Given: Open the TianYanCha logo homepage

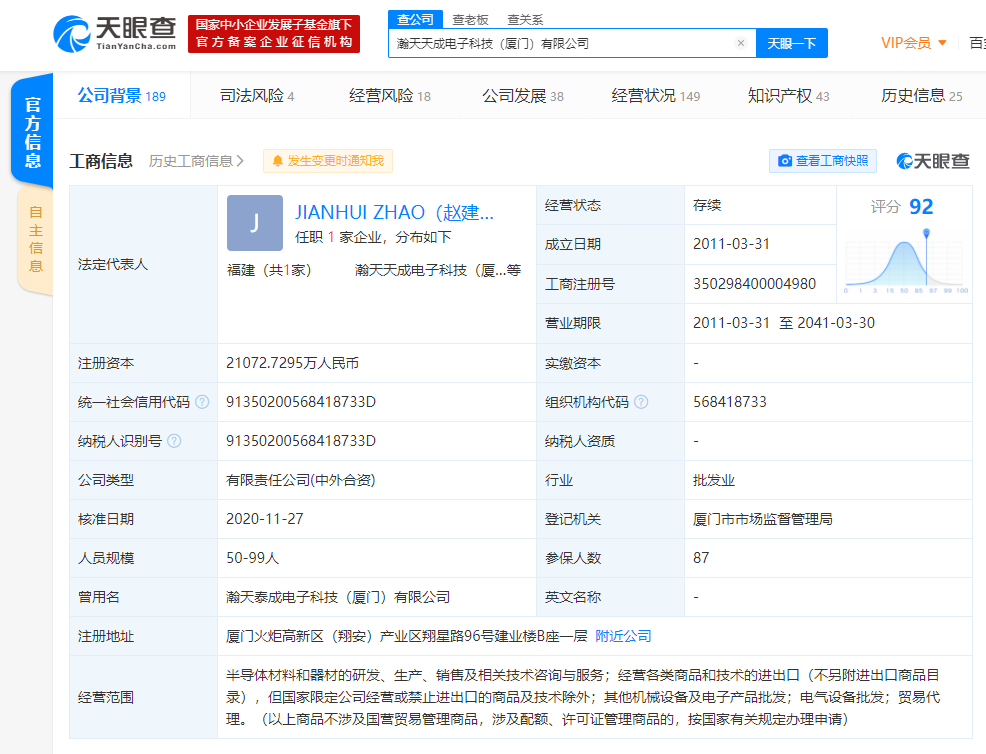Looking at the screenshot, I should coord(114,33).
